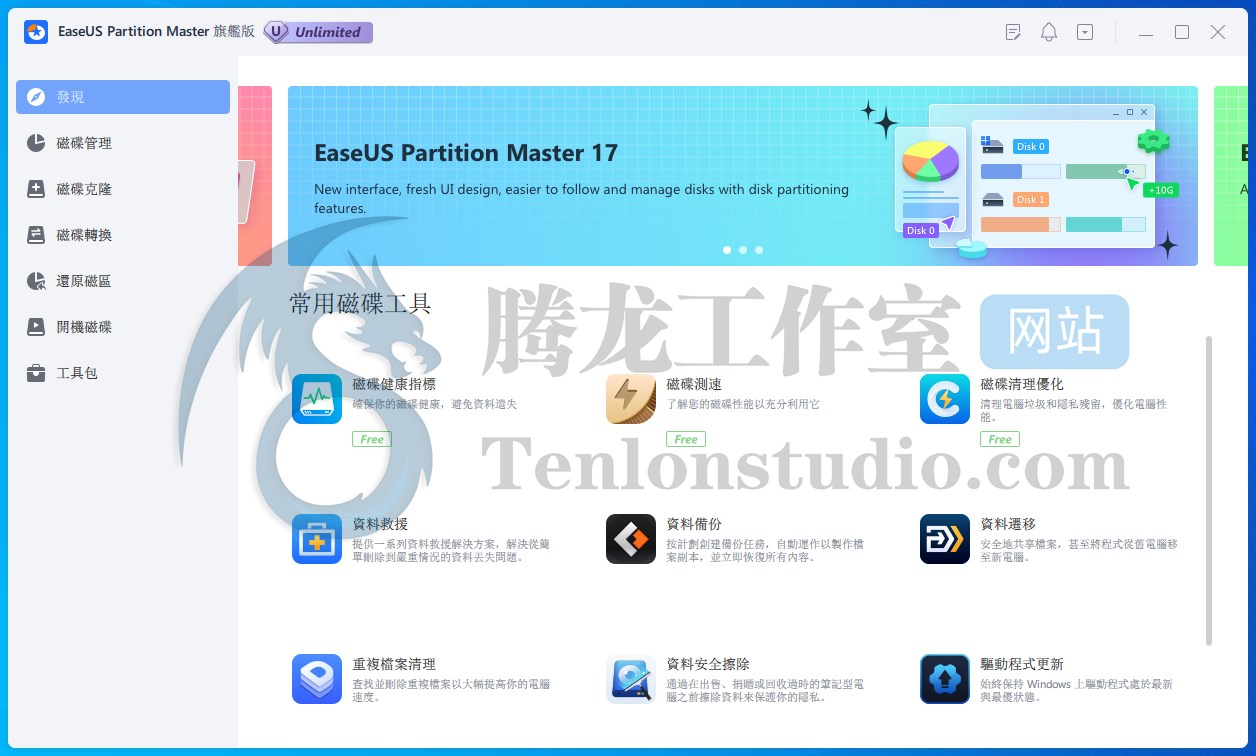Click the recovery icon beside 還原磁區
The image size is (1256, 756).
pos(36,281)
